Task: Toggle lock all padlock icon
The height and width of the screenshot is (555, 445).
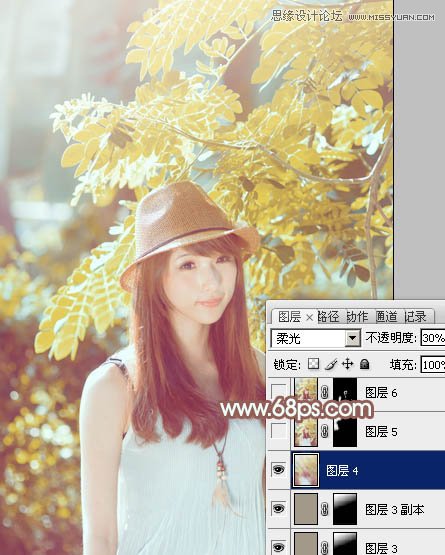Action: tap(365, 364)
